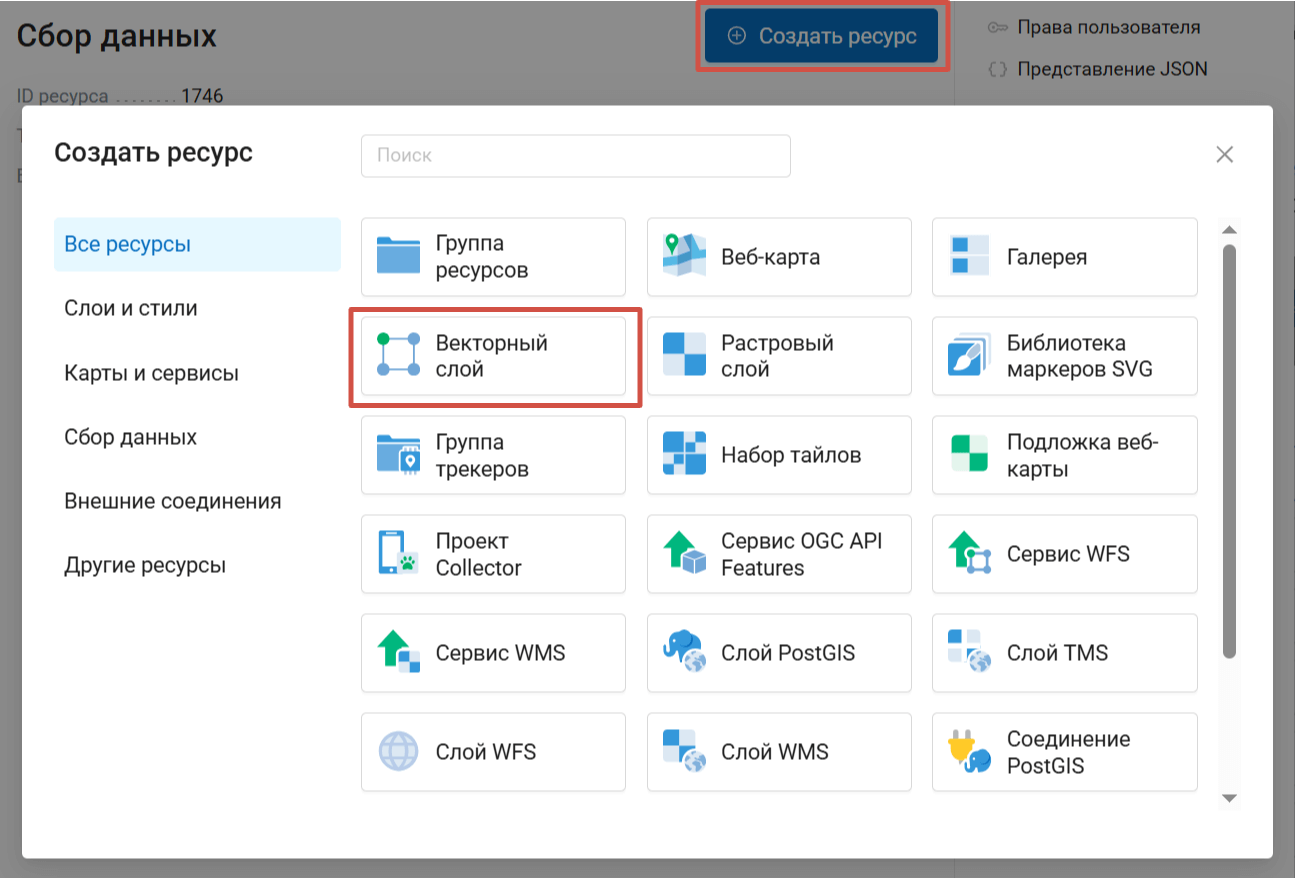This screenshot has width=1295, height=878.
Task: Select the SVG marker library icon
Action: pyautogui.click(x=969, y=356)
